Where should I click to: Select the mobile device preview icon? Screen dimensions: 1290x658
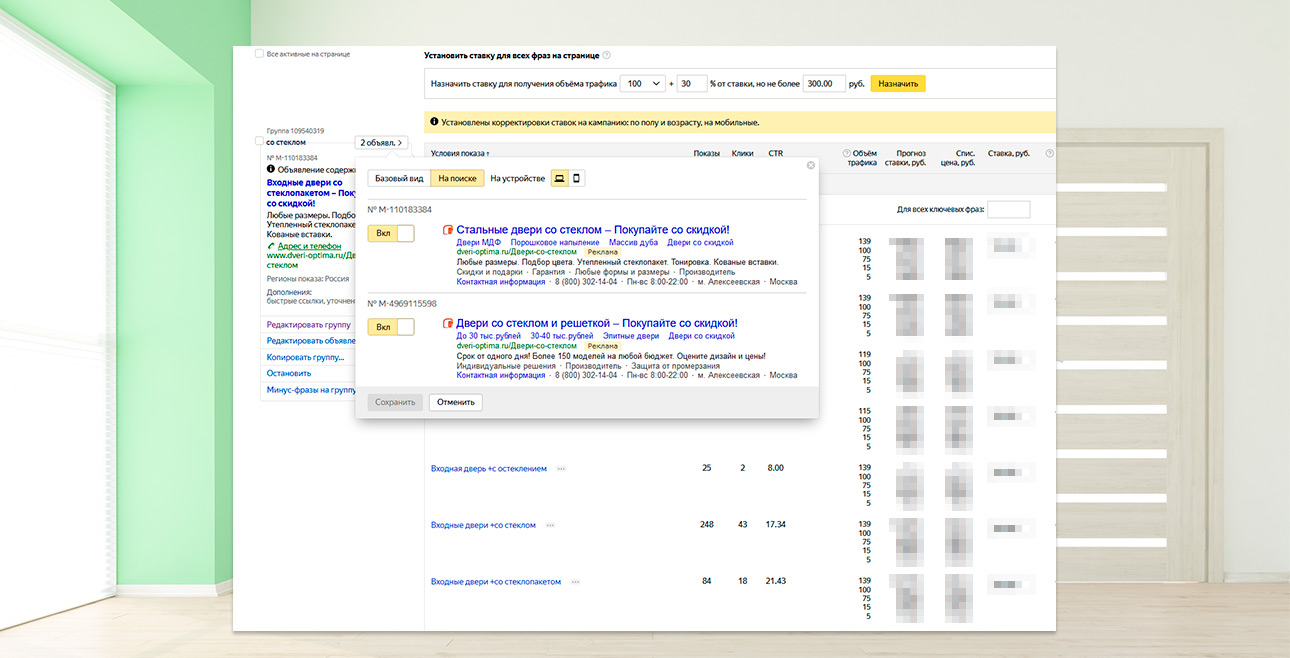(577, 178)
